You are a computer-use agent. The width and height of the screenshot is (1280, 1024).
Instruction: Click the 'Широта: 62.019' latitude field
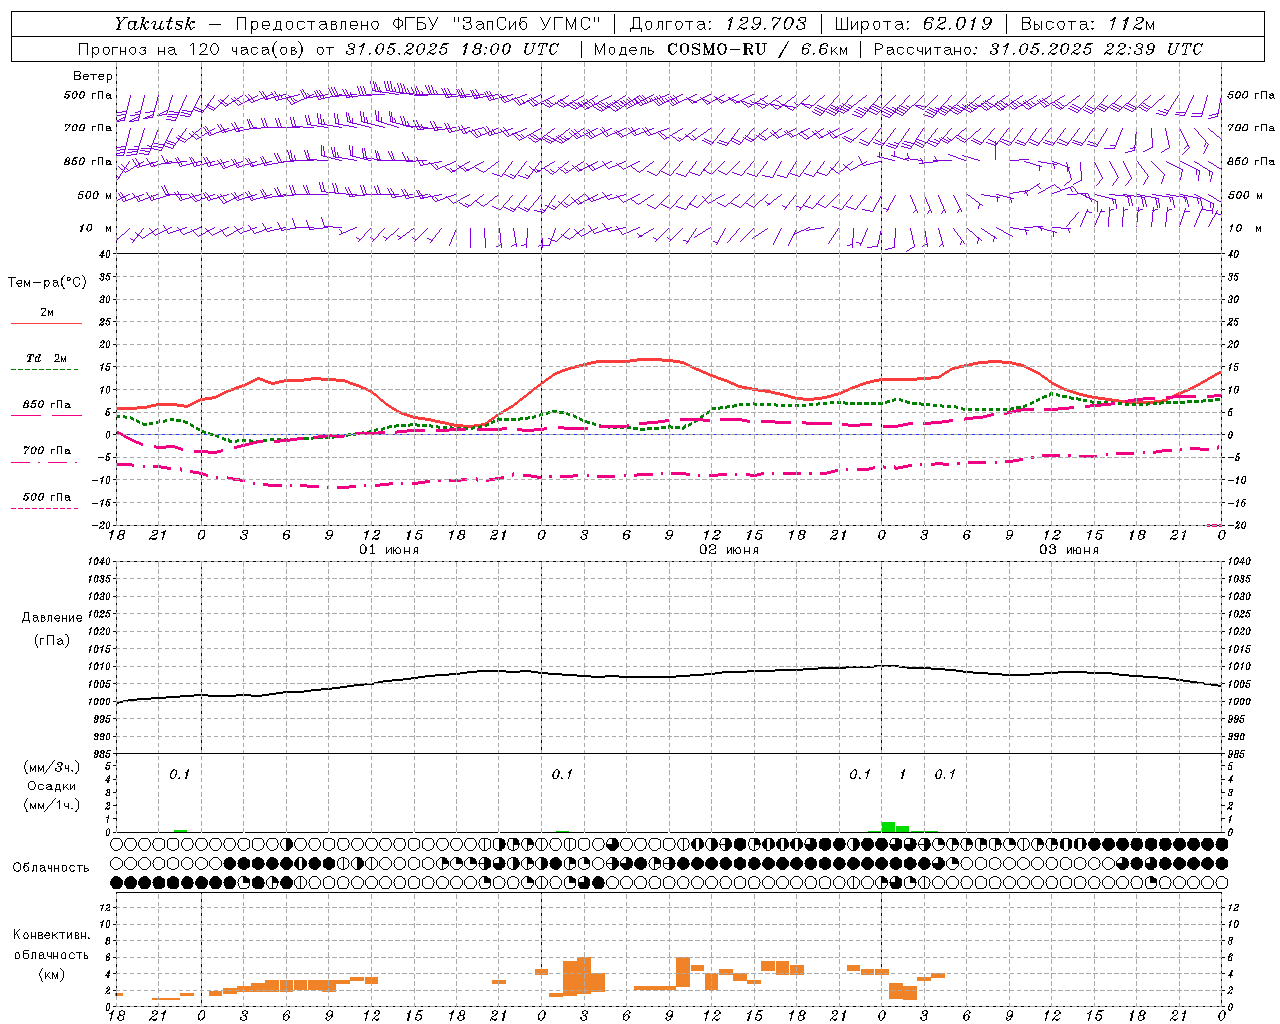pos(913,24)
